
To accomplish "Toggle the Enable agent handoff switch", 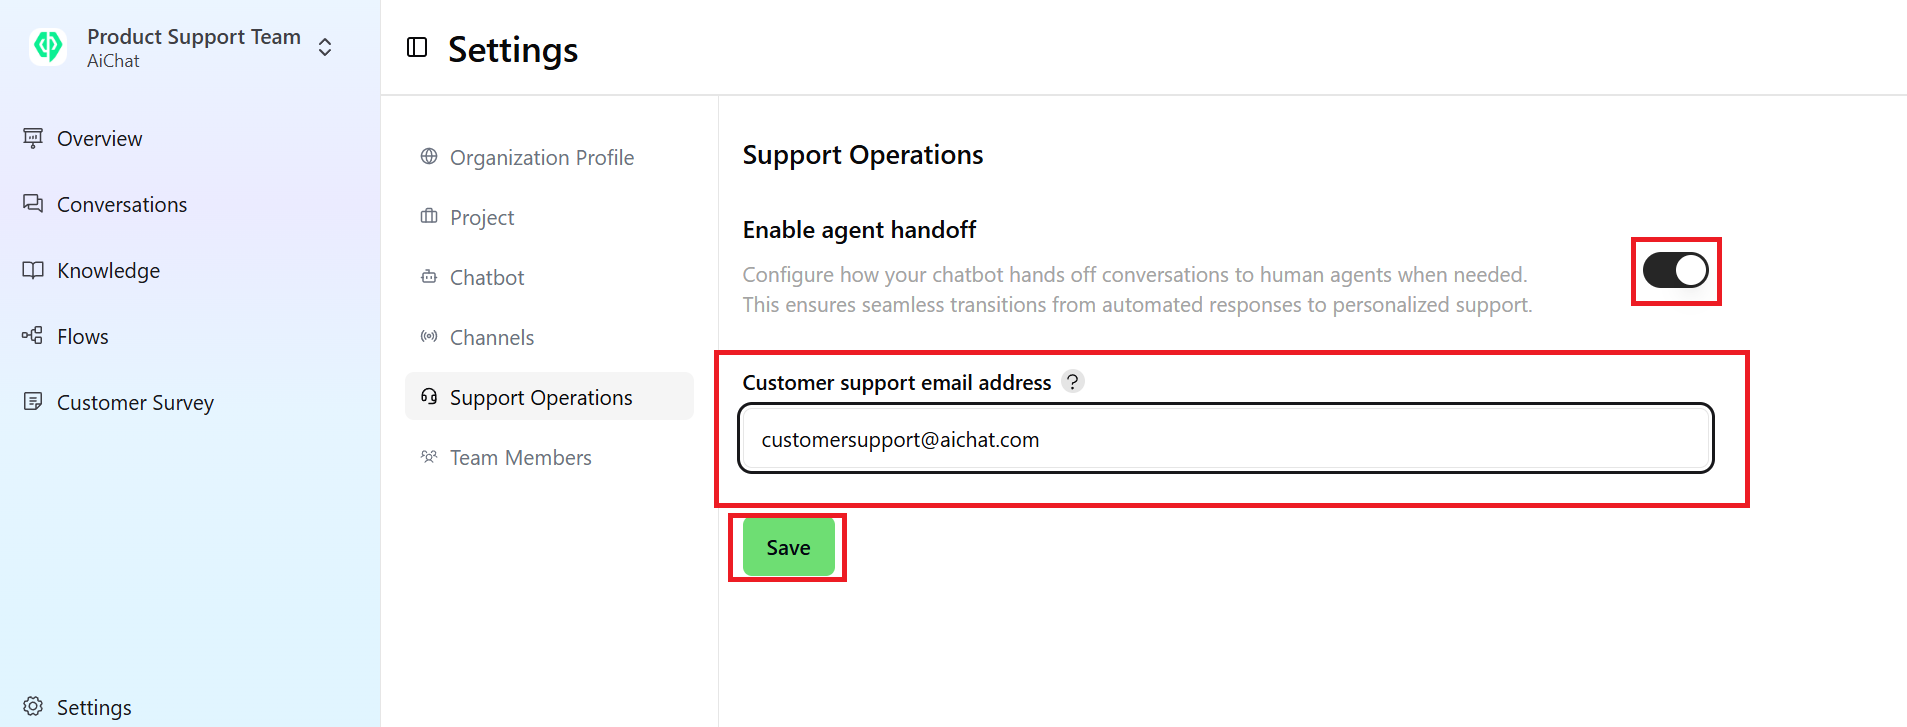I will pos(1674,269).
